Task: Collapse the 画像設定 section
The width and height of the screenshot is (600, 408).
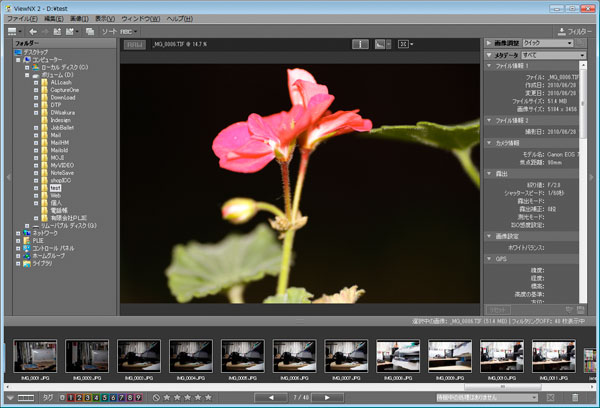Action: (x=489, y=236)
